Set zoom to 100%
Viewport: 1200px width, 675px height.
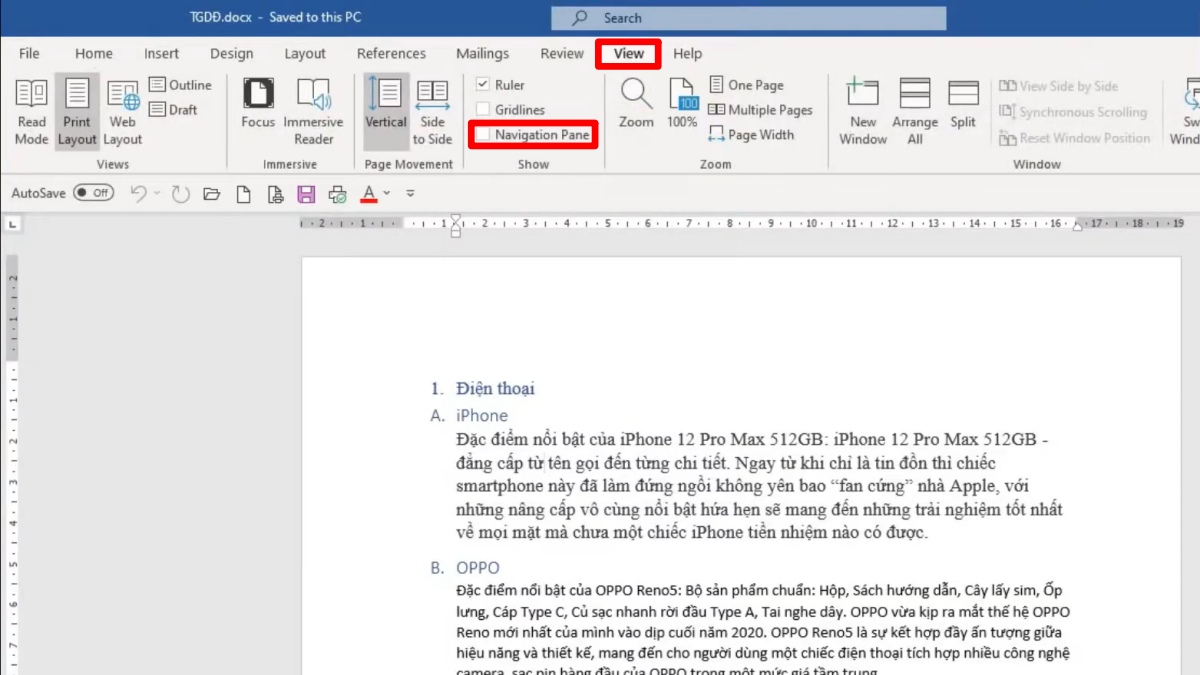click(x=682, y=104)
